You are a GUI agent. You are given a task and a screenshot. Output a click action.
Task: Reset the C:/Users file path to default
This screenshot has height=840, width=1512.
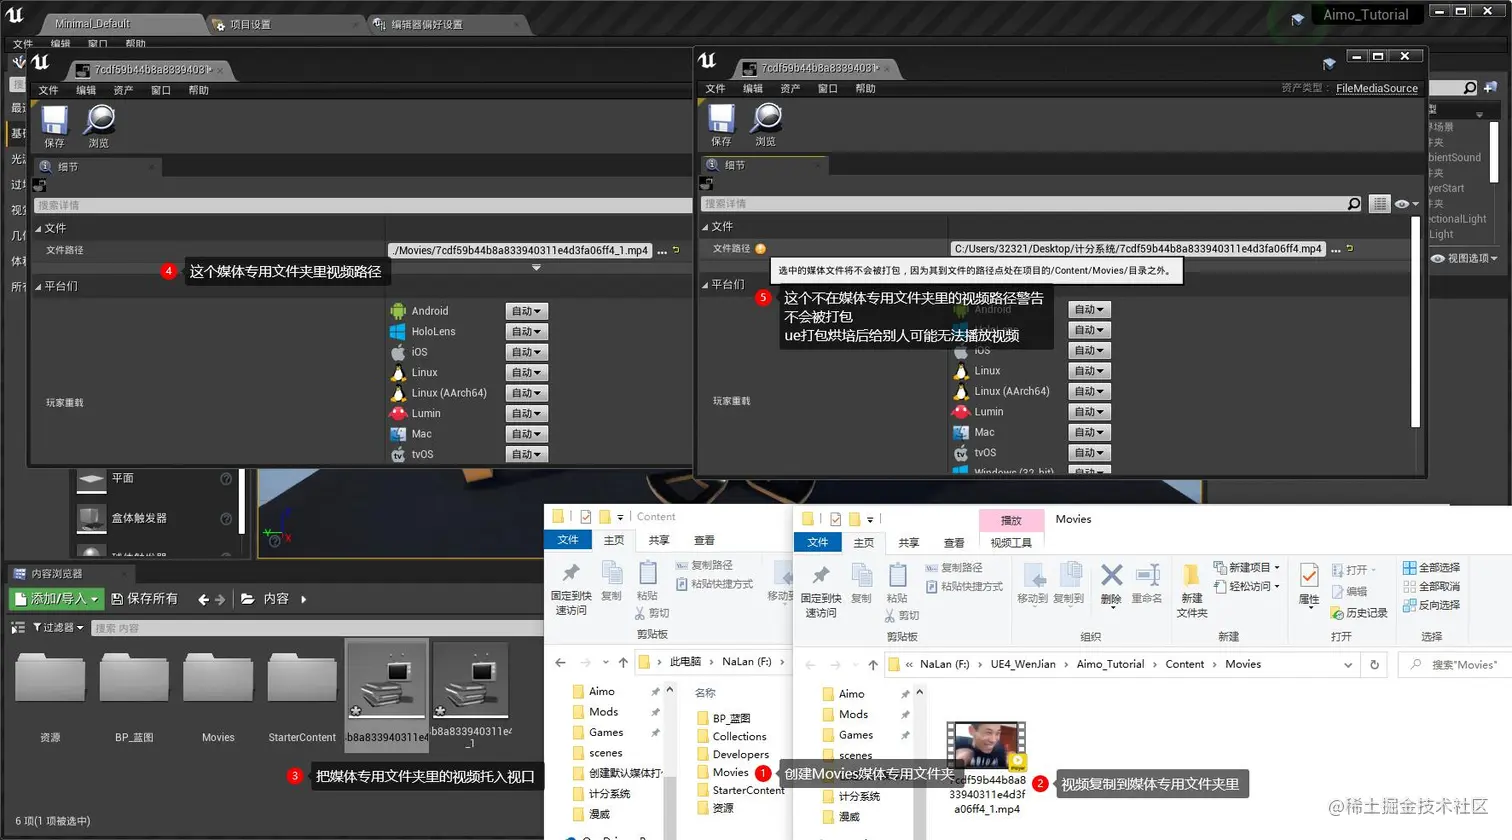1350,248
